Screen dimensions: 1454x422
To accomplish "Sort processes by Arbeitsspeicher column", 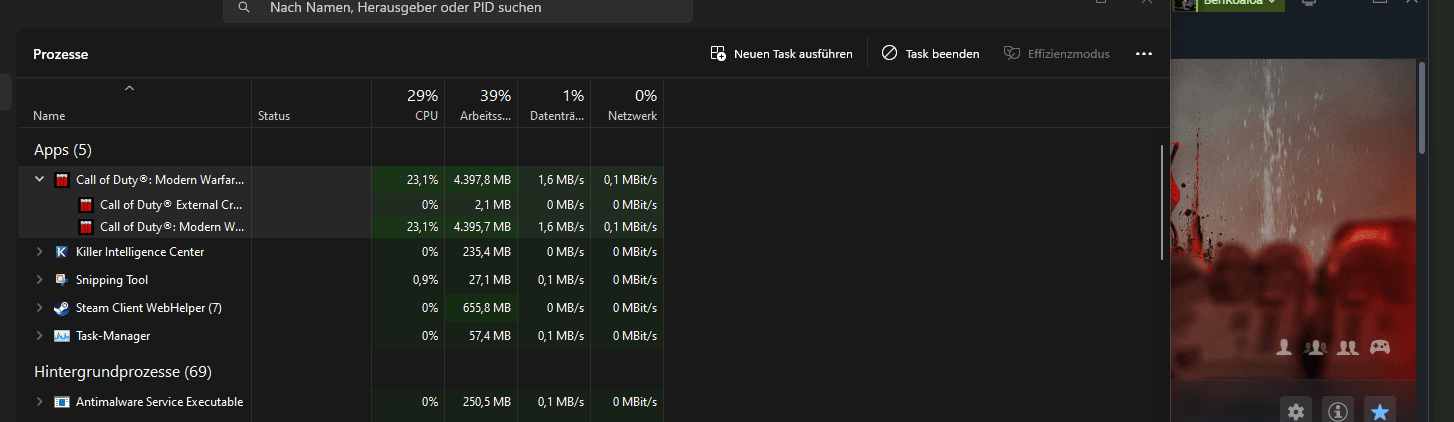I will point(481,104).
